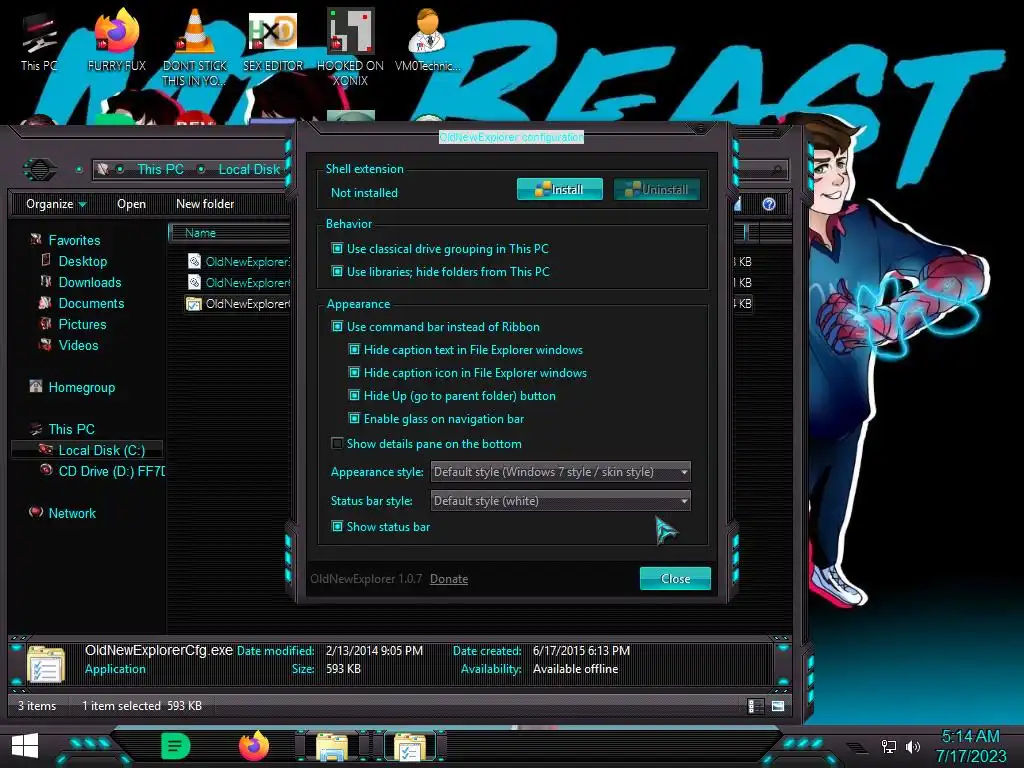
Task: Expand the Favorites group
Action: [x=74, y=240]
